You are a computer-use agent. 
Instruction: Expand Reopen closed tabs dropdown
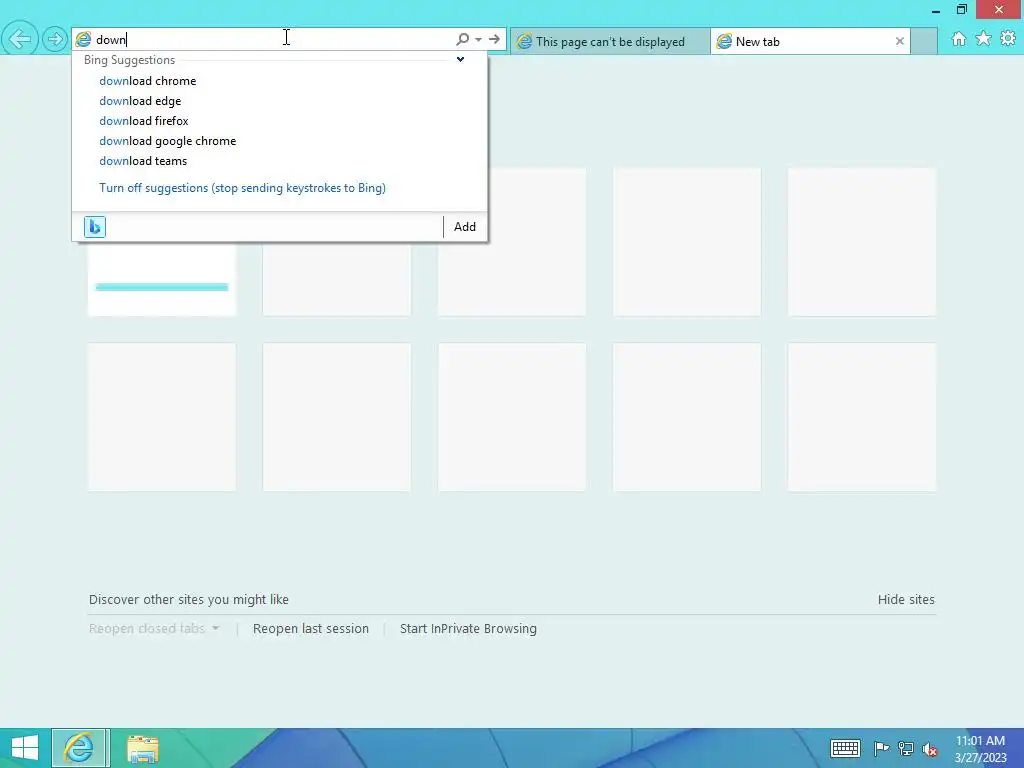154,628
